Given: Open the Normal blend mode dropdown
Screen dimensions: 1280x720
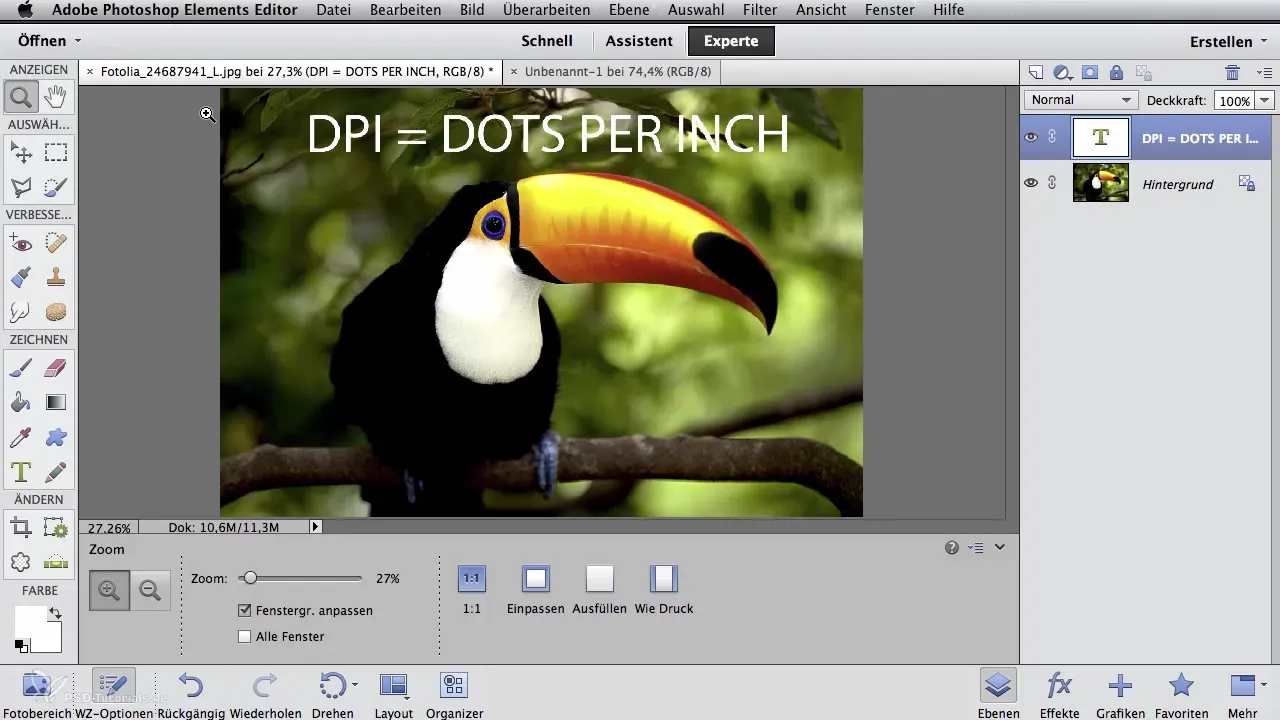Looking at the screenshot, I should [x=1081, y=100].
